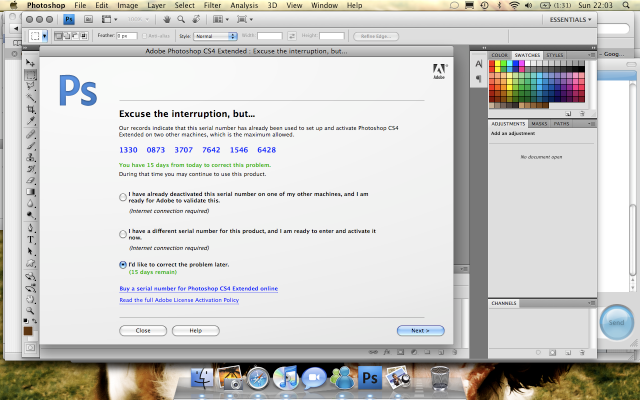Screen dimensions: 640x400
Task: Select the Zoom tool in toolbox
Action: click(x=30, y=311)
